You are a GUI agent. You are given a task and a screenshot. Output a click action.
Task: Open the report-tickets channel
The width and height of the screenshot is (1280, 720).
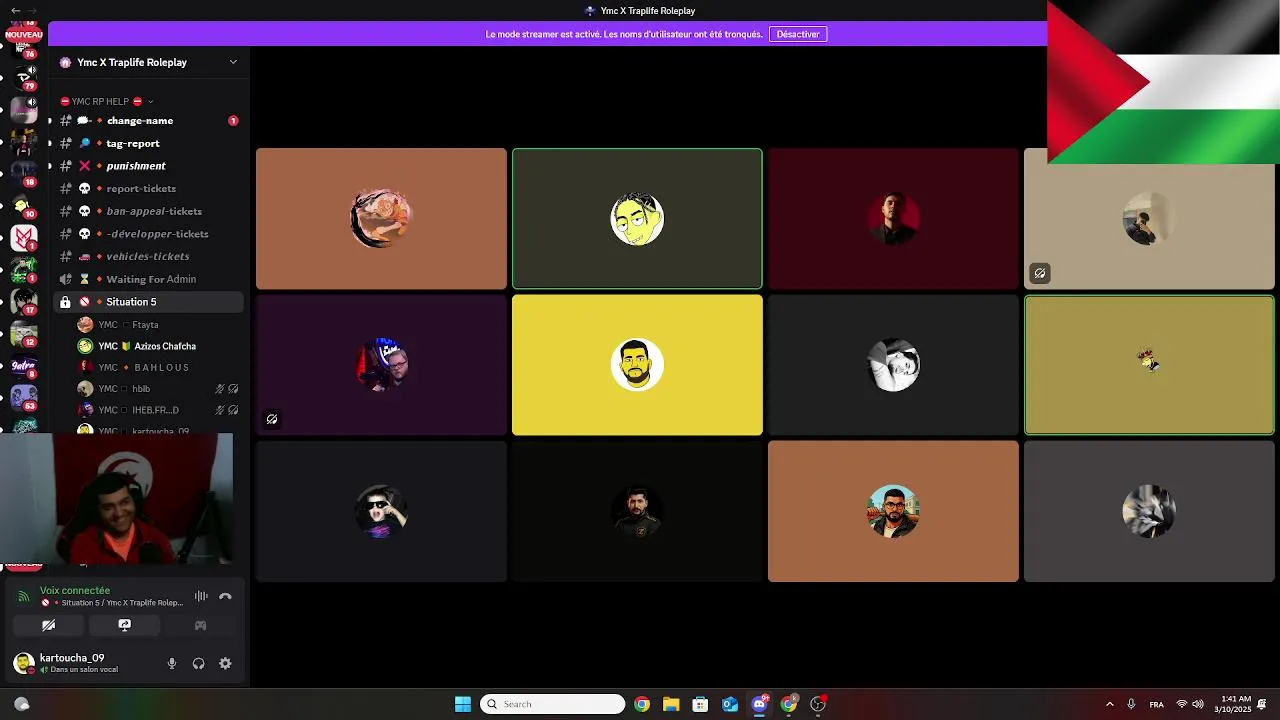(148, 189)
